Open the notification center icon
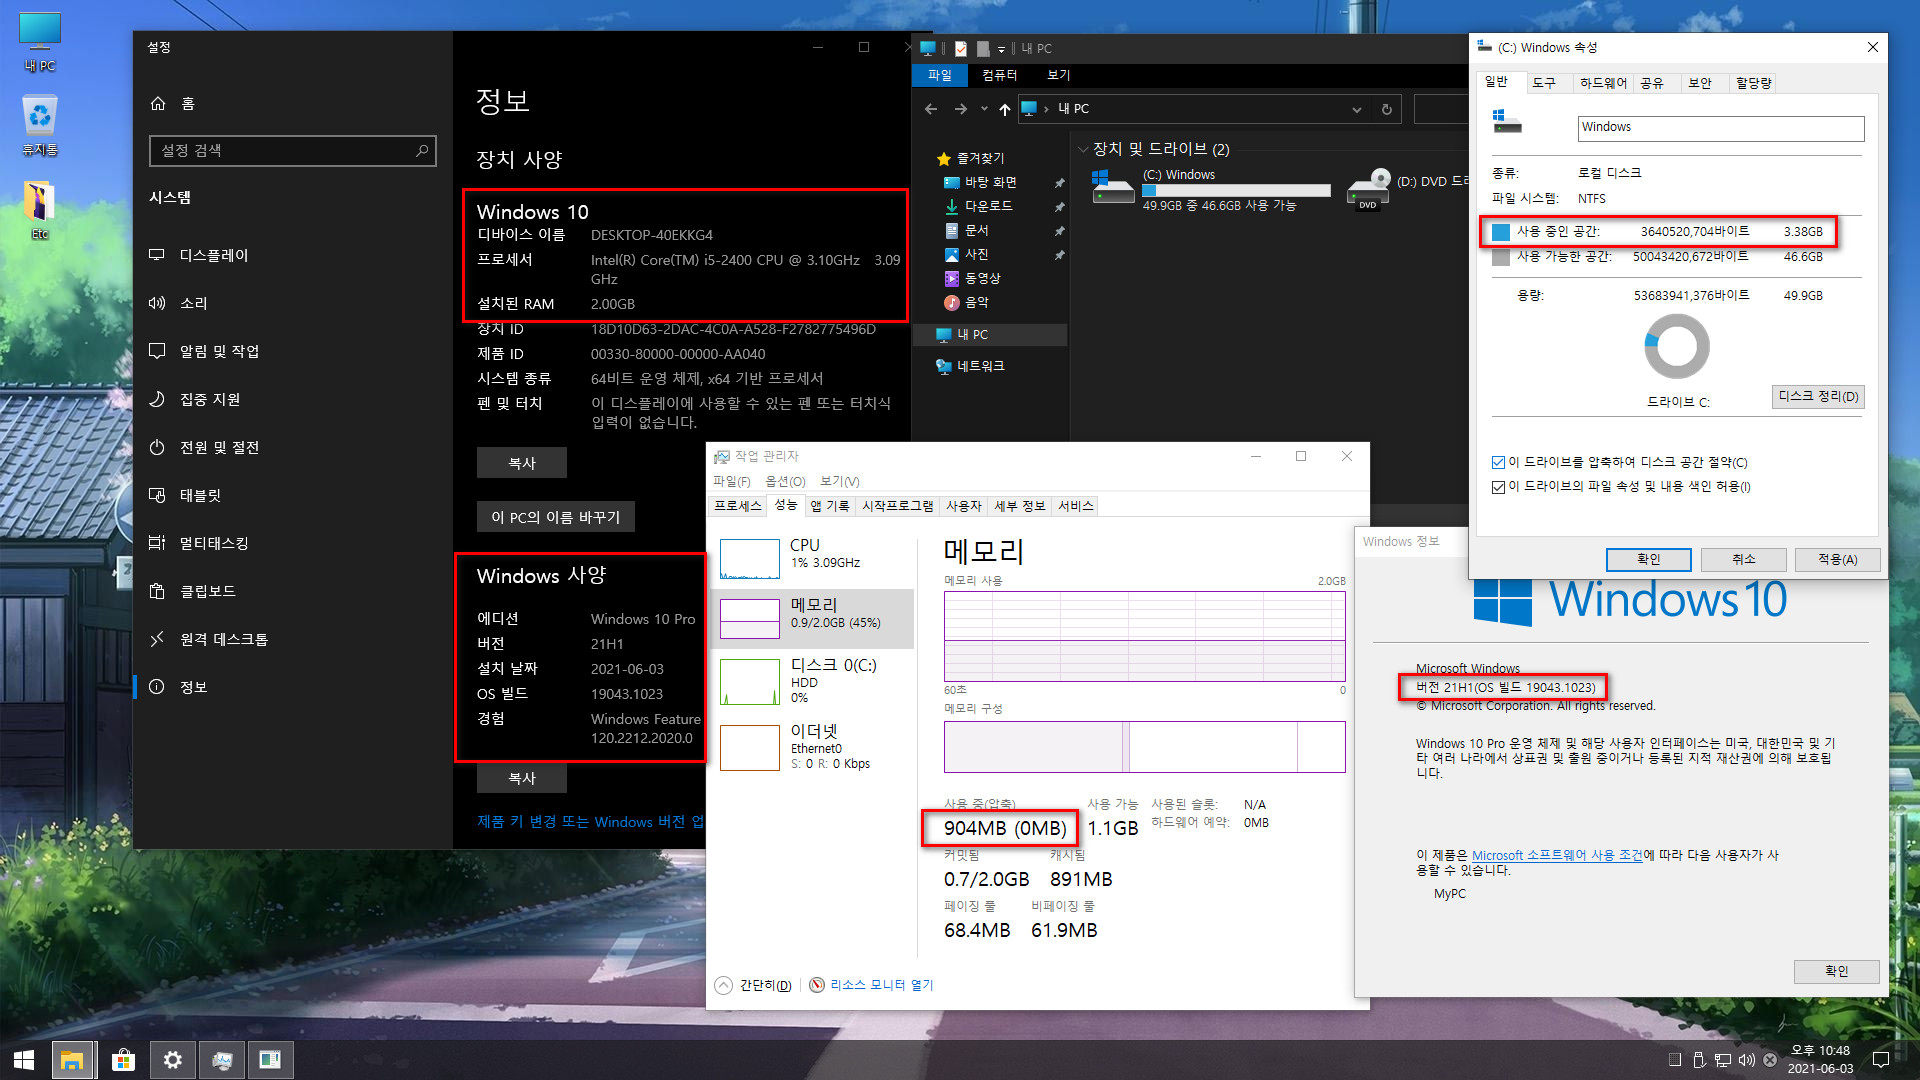Screen dimensions: 1920x1080 [x=1880, y=1060]
